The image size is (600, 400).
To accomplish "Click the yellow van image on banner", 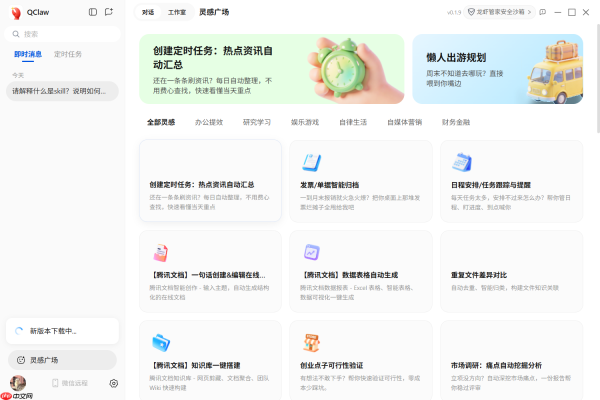I will coord(555,73).
